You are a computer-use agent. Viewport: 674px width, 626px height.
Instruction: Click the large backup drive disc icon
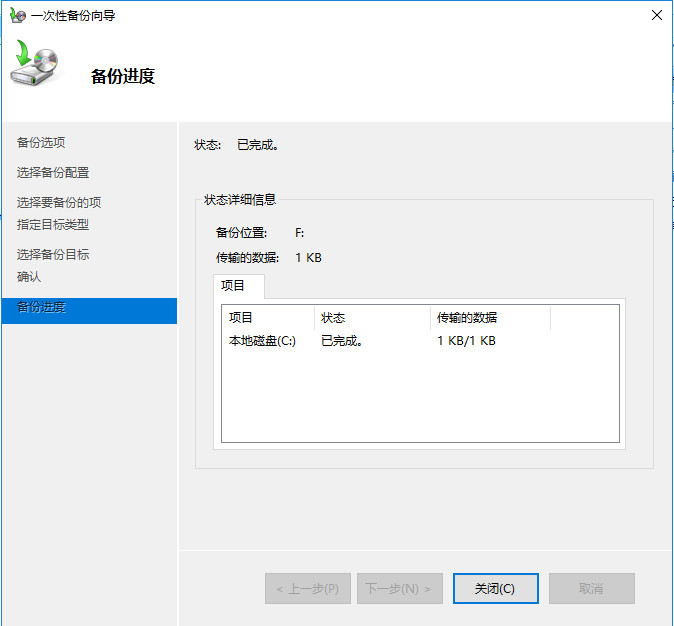pos(34,62)
